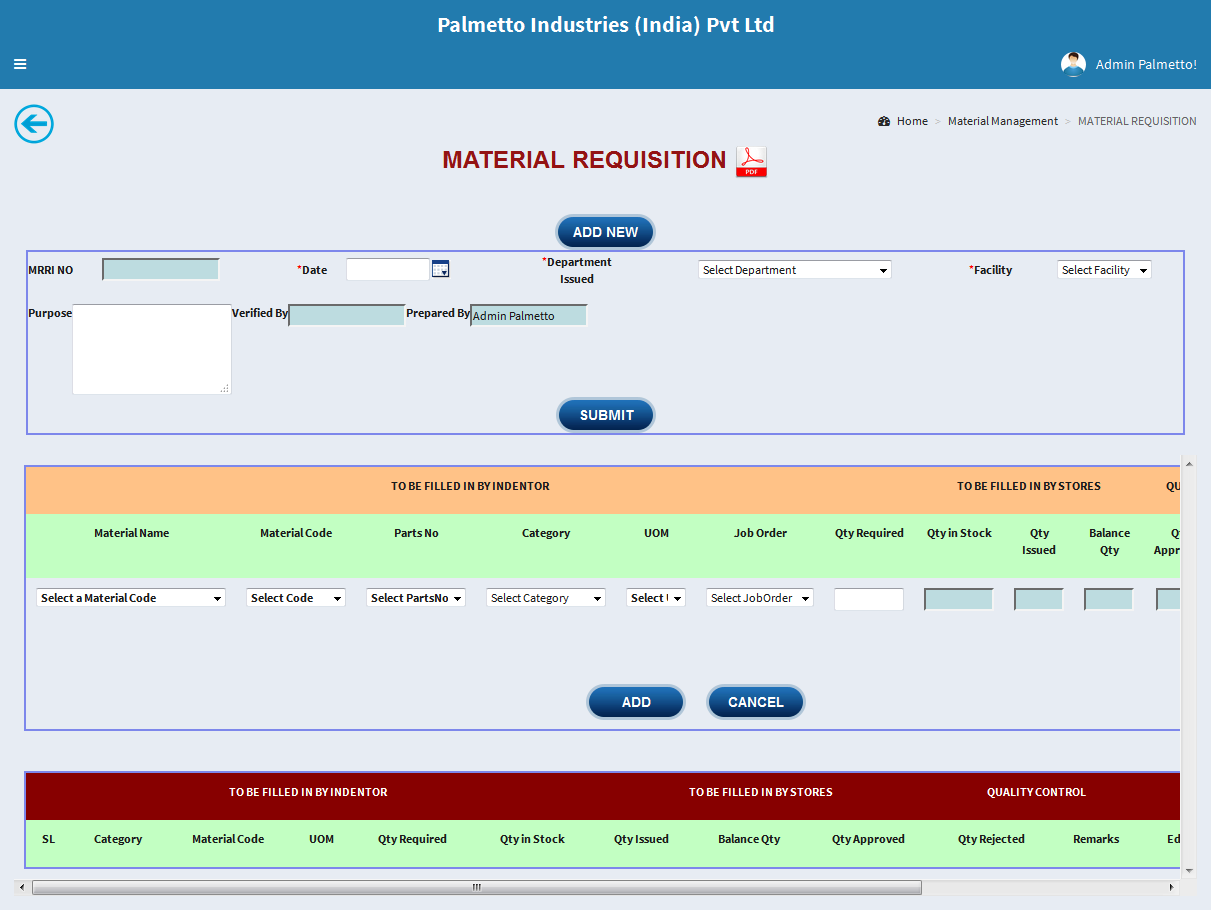Open the Select Department dropdown
The height and width of the screenshot is (910, 1211).
coord(795,270)
